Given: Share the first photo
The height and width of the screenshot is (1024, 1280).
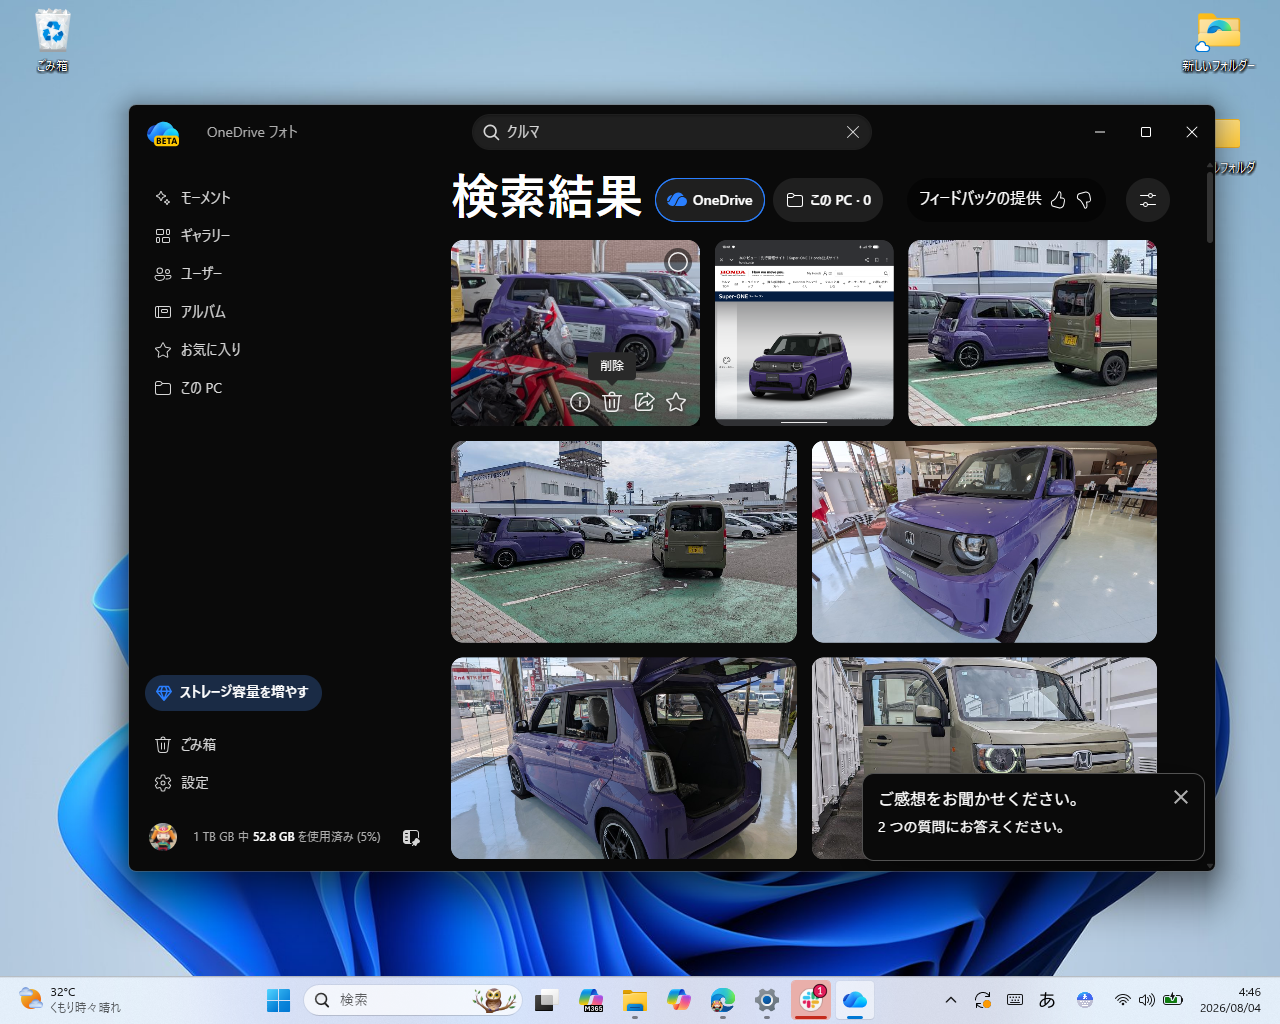Looking at the screenshot, I should coord(644,402).
